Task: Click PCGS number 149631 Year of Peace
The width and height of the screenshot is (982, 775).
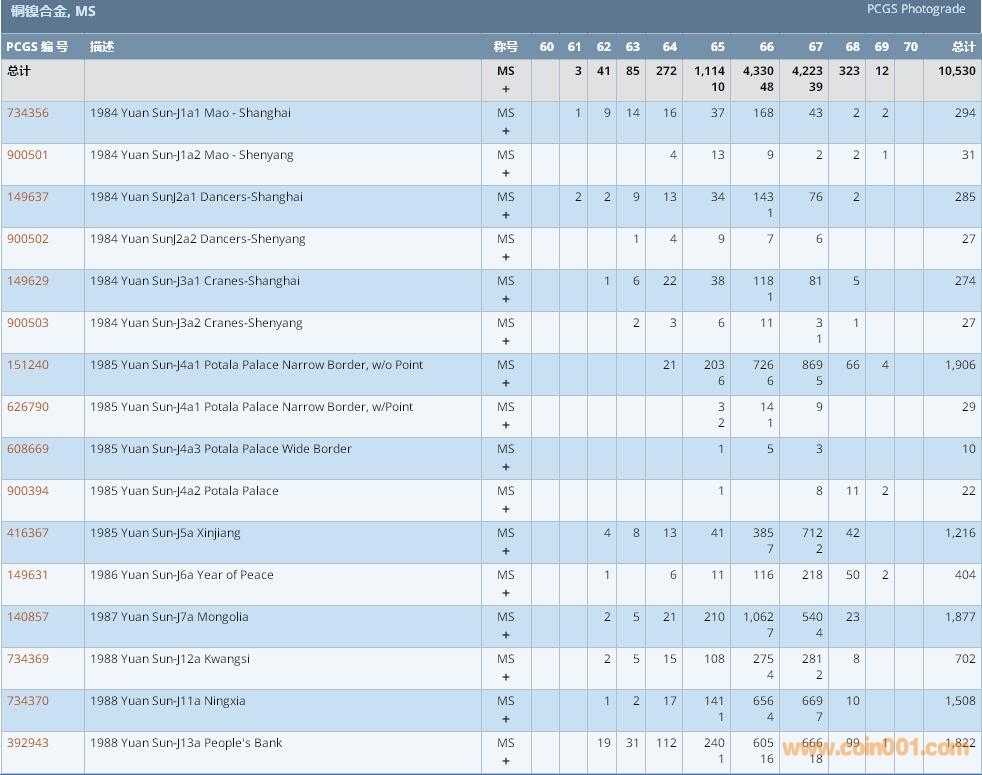Action: 28,575
